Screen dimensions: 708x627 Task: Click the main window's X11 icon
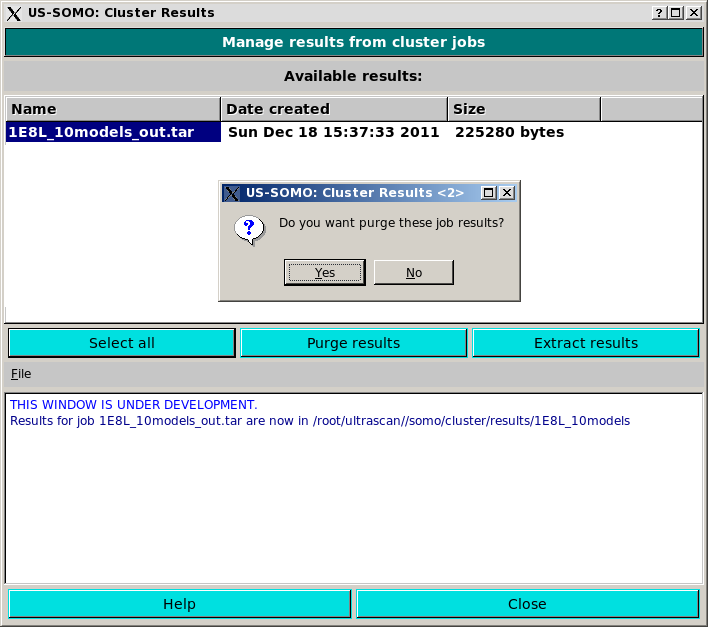(x=14, y=14)
